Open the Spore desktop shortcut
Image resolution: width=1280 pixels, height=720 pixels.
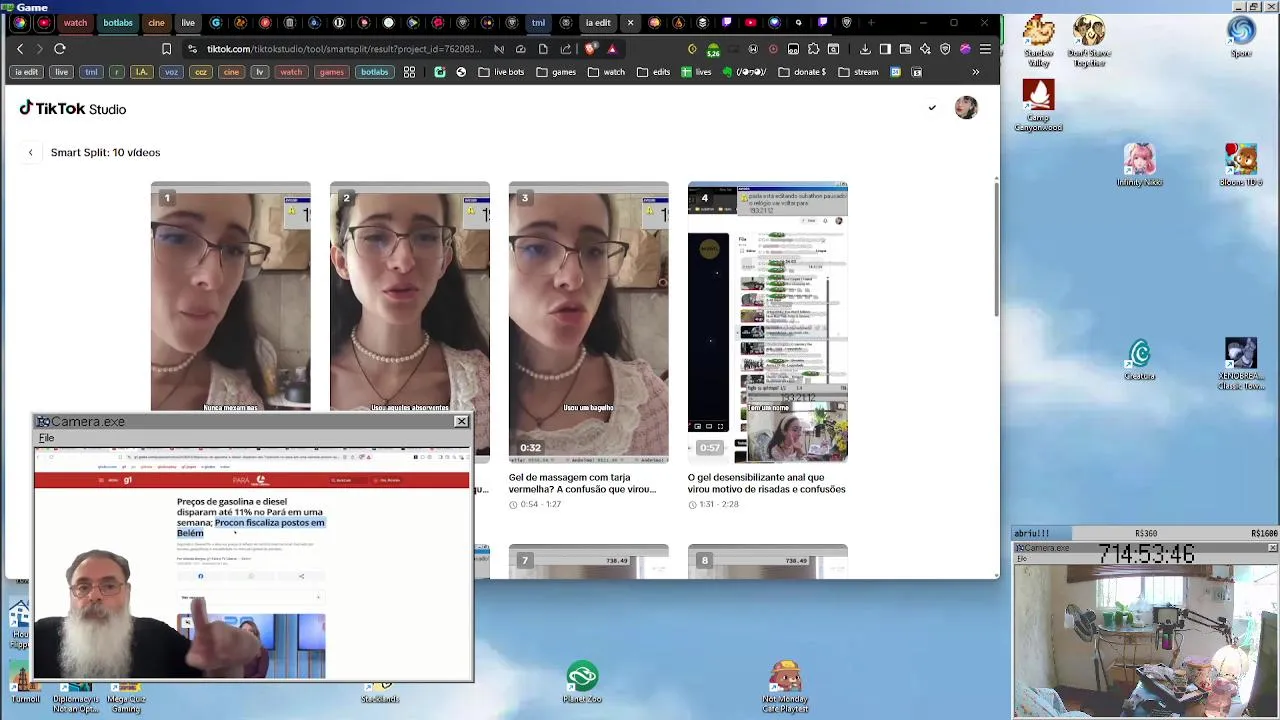(x=1241, y=38)
